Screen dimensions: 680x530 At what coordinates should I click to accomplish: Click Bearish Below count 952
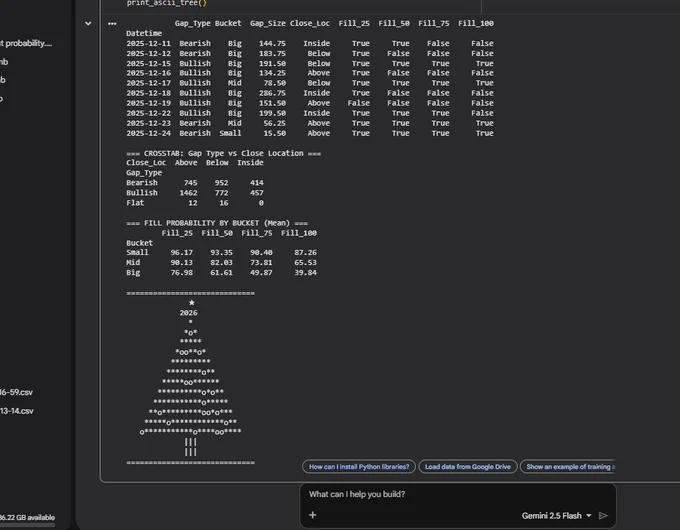221,183
